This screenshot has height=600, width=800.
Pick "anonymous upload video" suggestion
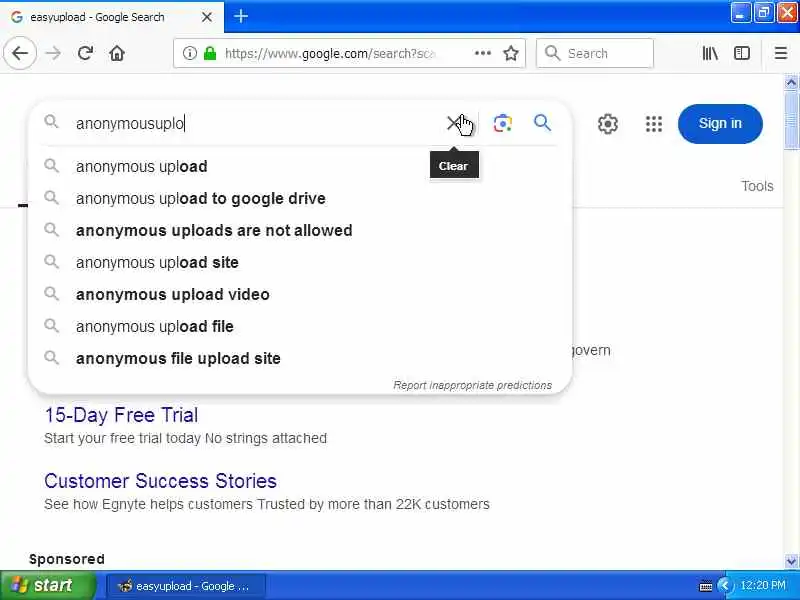300,294
